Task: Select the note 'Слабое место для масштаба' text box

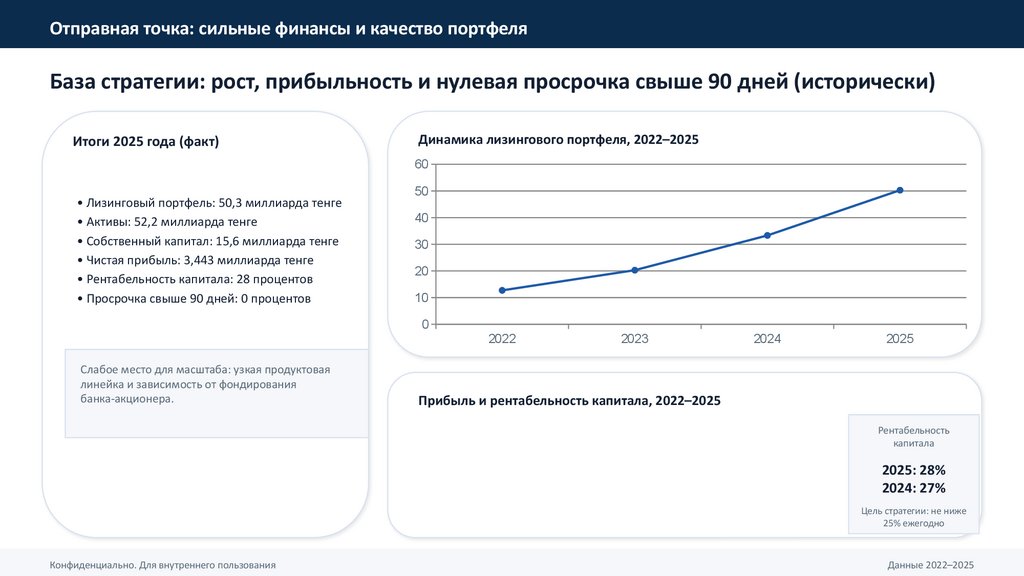Action: click(x=216, y=393)
